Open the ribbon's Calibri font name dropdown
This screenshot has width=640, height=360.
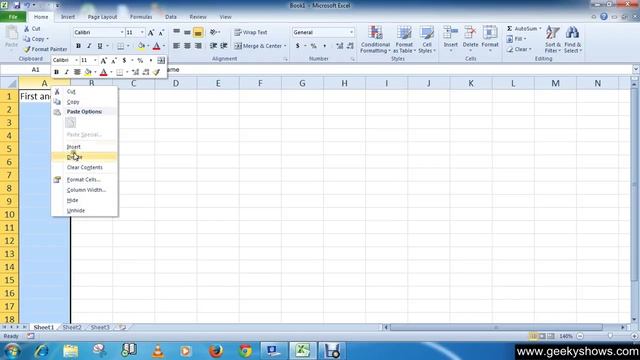click(122, 32)
